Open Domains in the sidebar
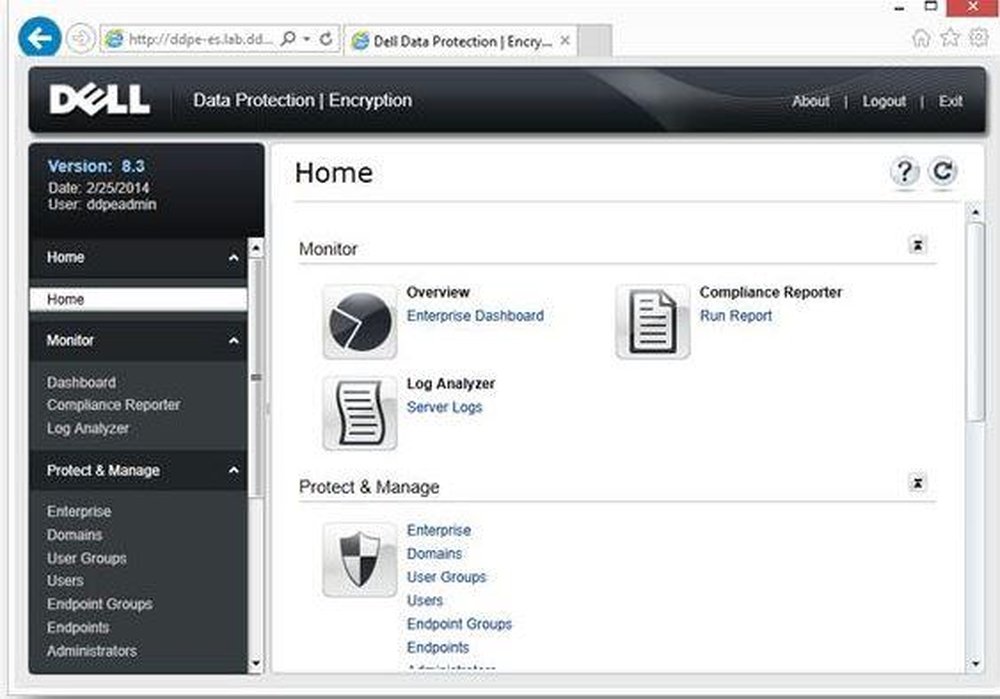1000x699 pixels. [x=75, y=535]
